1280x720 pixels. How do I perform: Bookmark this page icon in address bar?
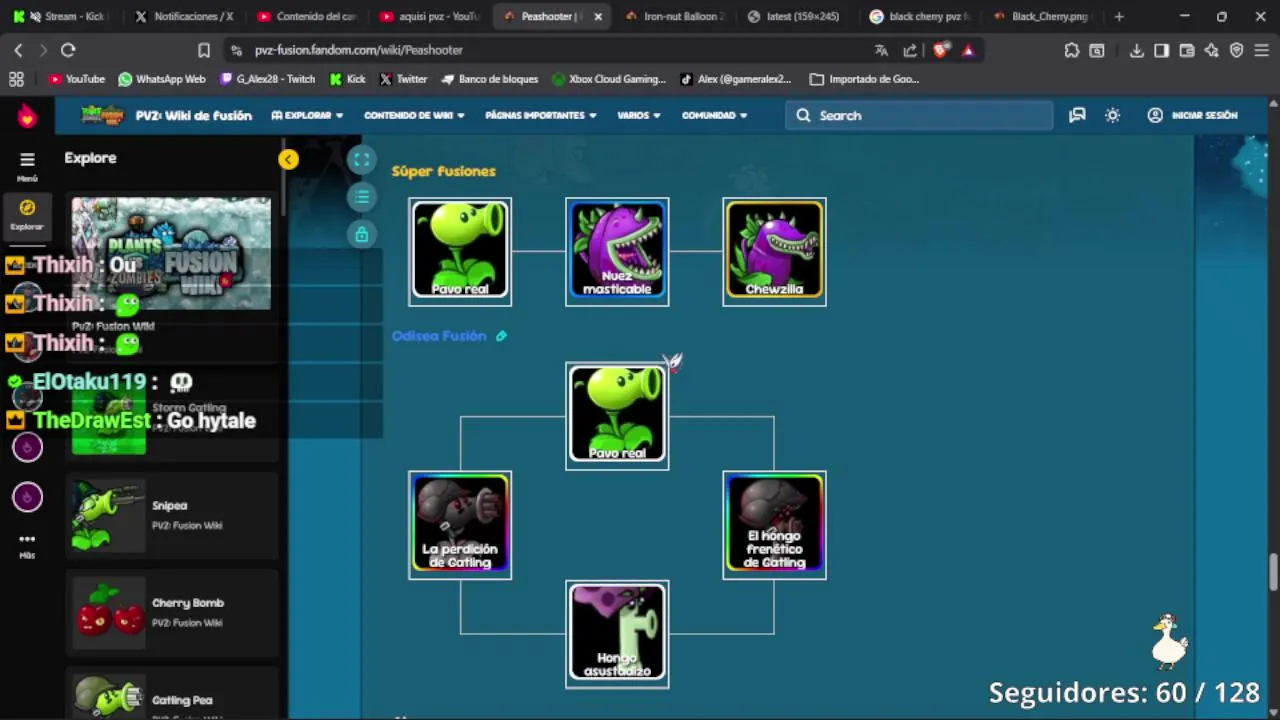204,50
